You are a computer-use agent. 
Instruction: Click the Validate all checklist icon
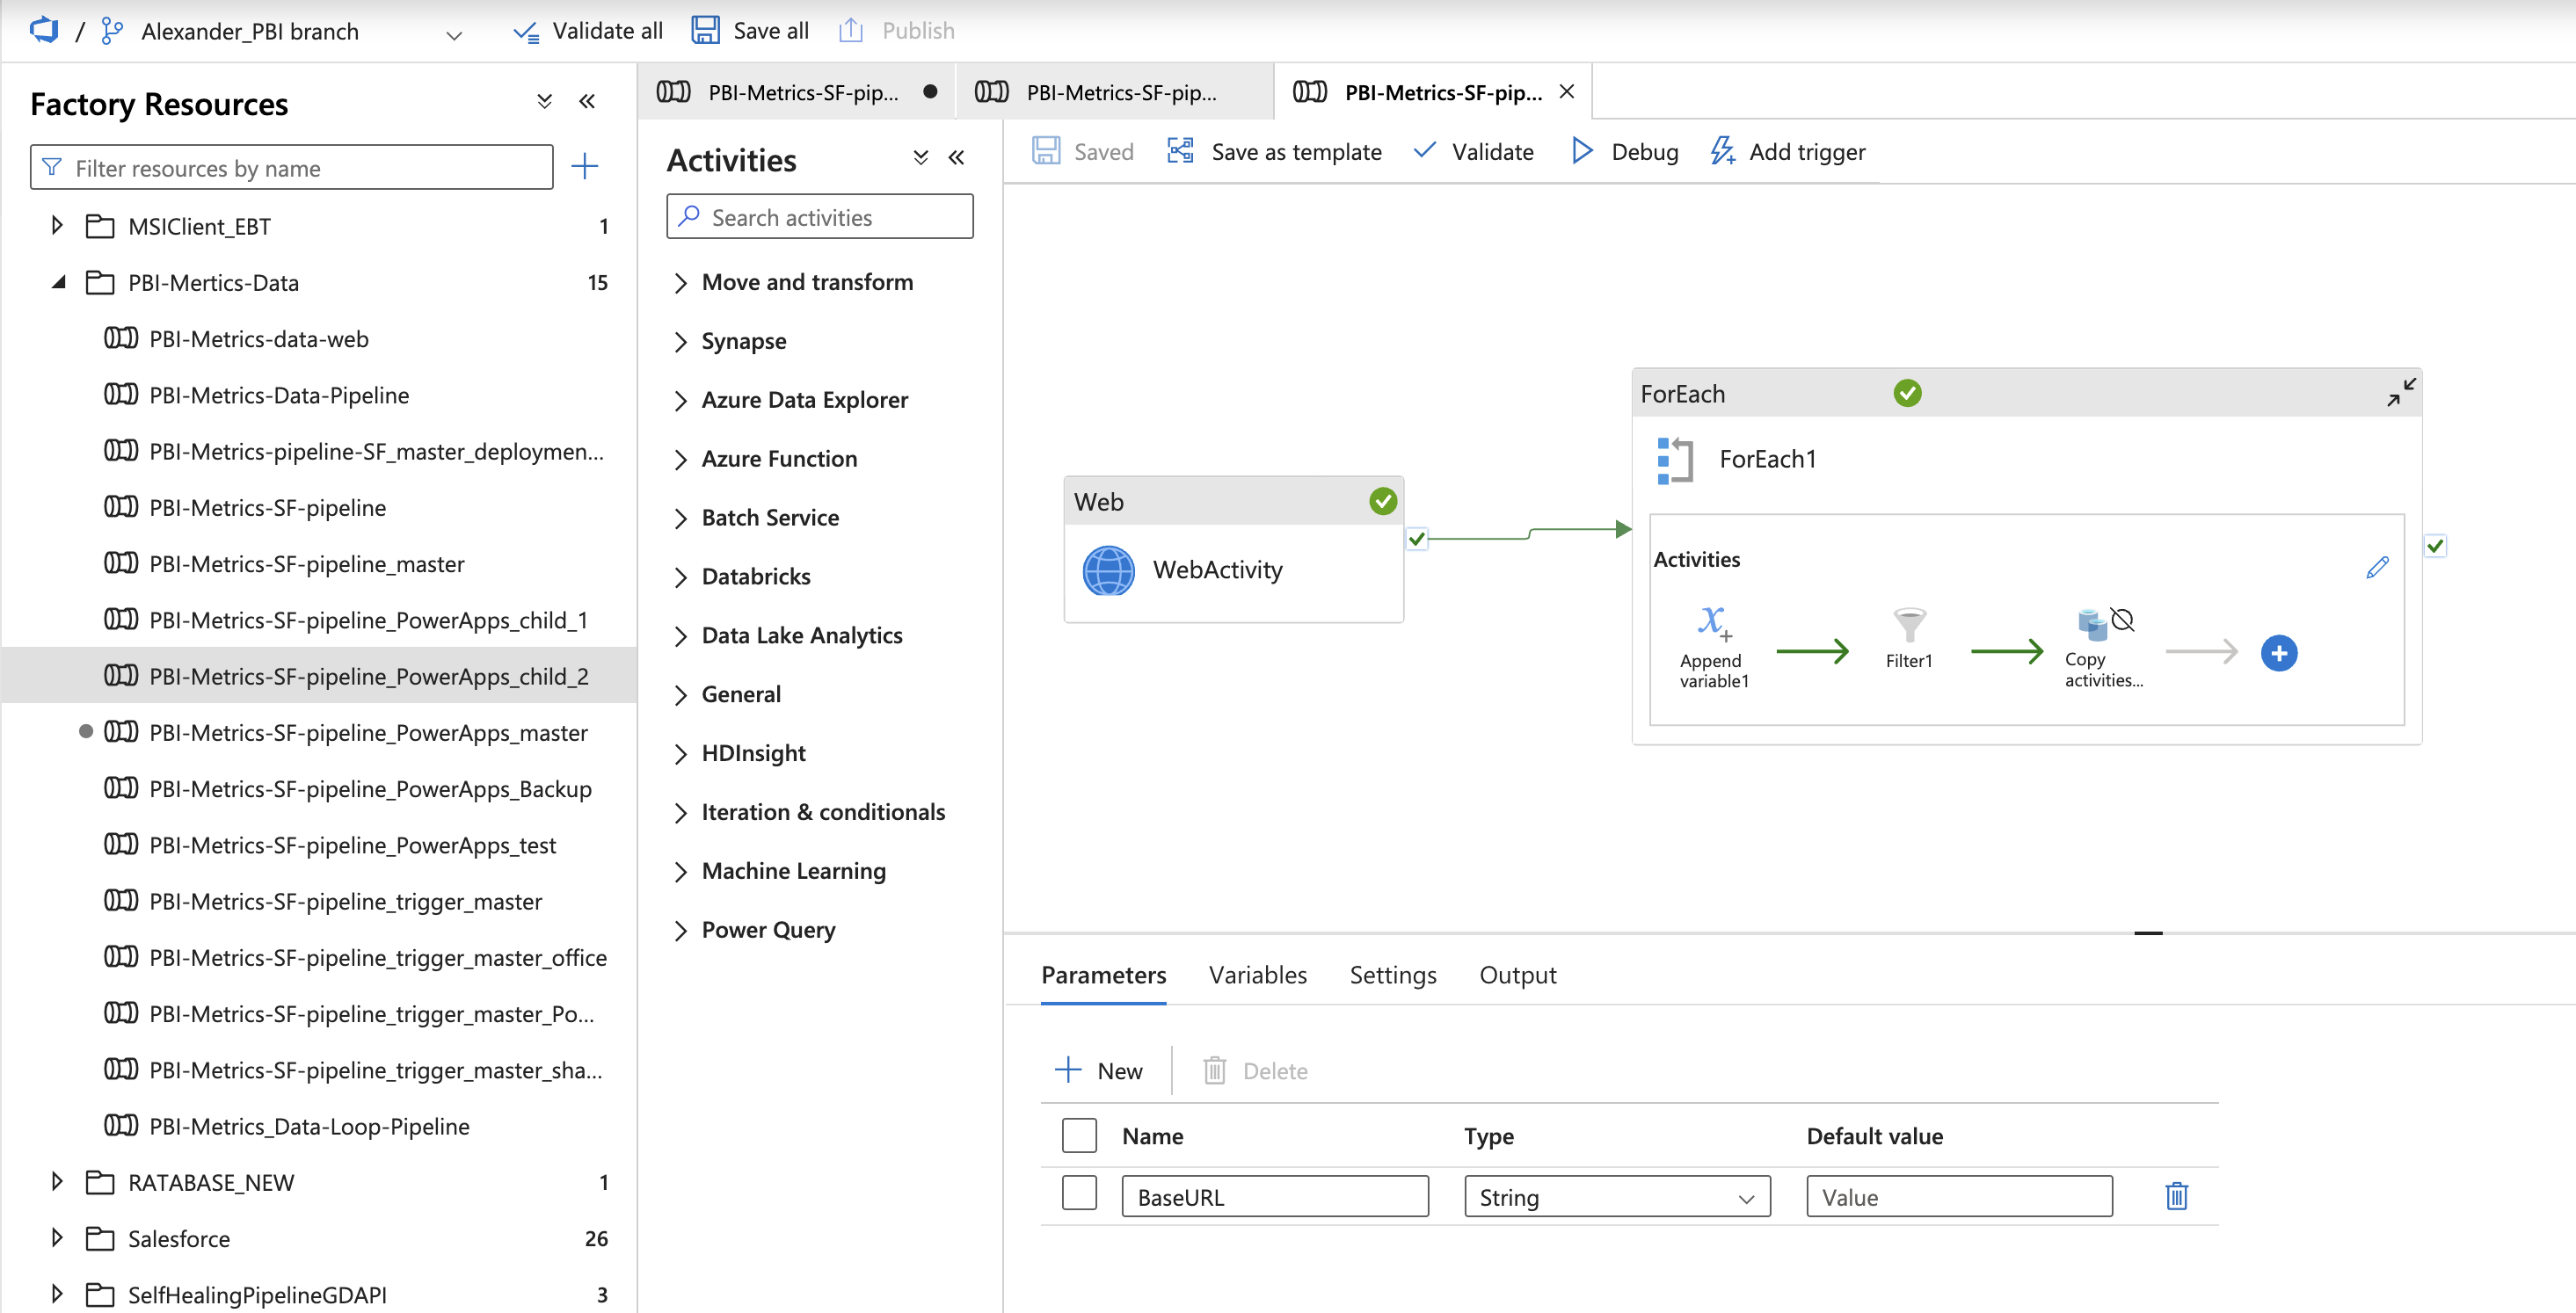[x=526, y=32]
